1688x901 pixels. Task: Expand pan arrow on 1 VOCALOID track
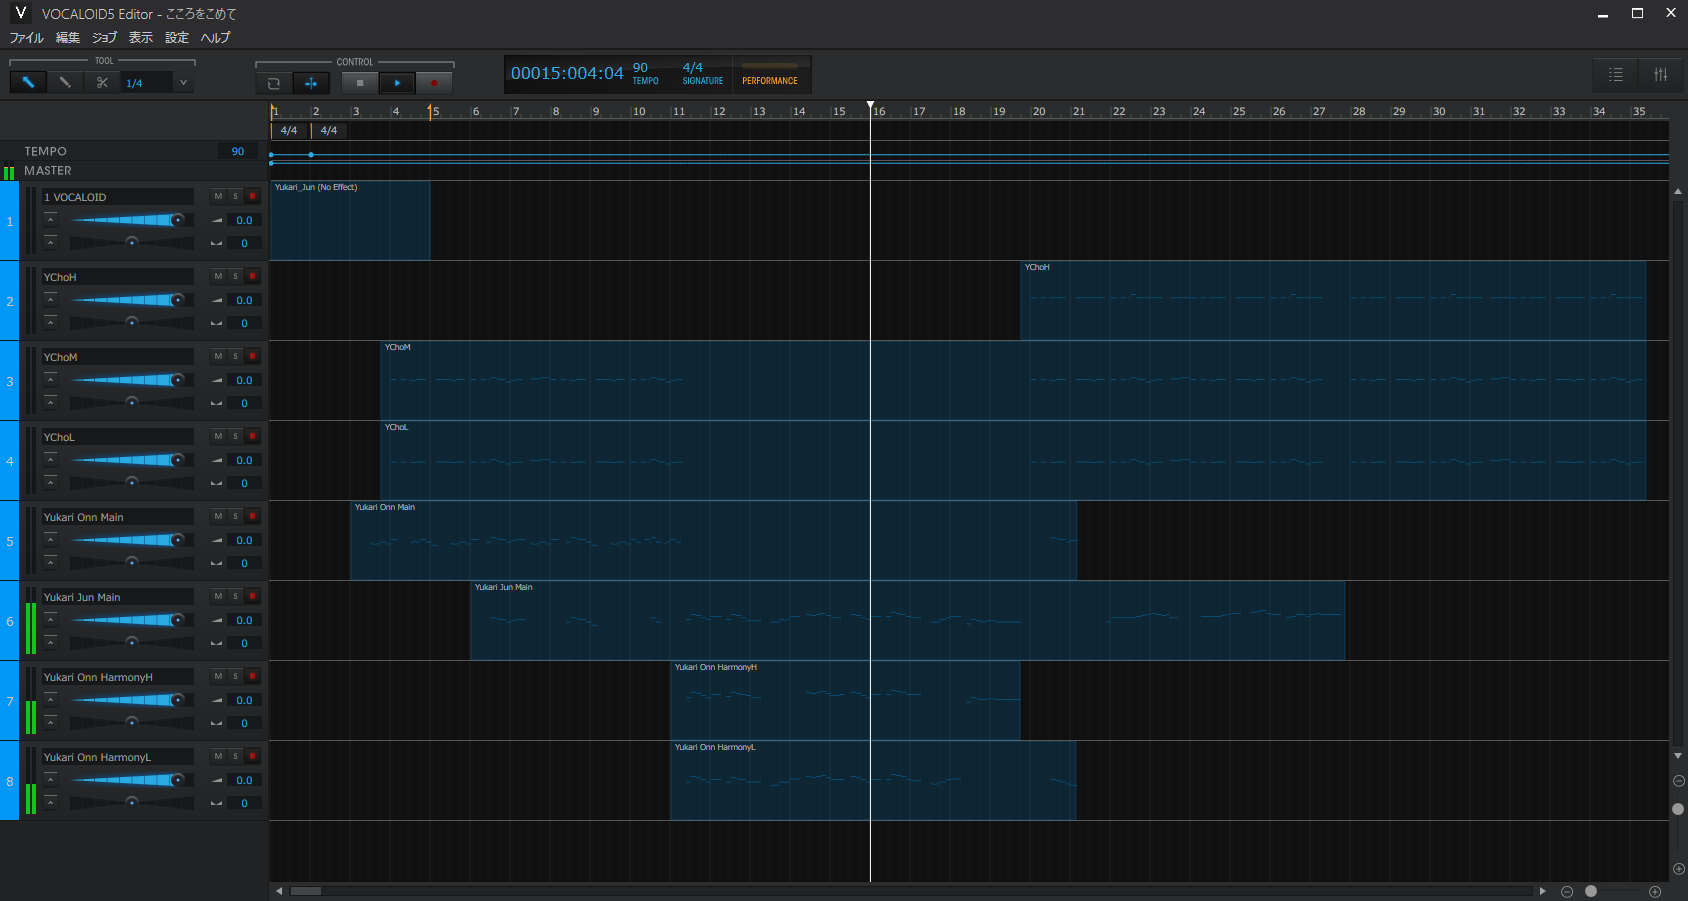coord(51,242)
